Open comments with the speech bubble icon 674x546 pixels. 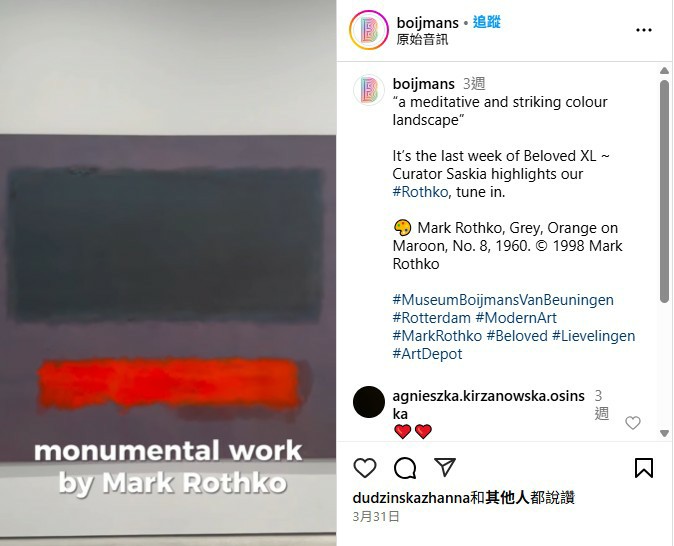405,468
